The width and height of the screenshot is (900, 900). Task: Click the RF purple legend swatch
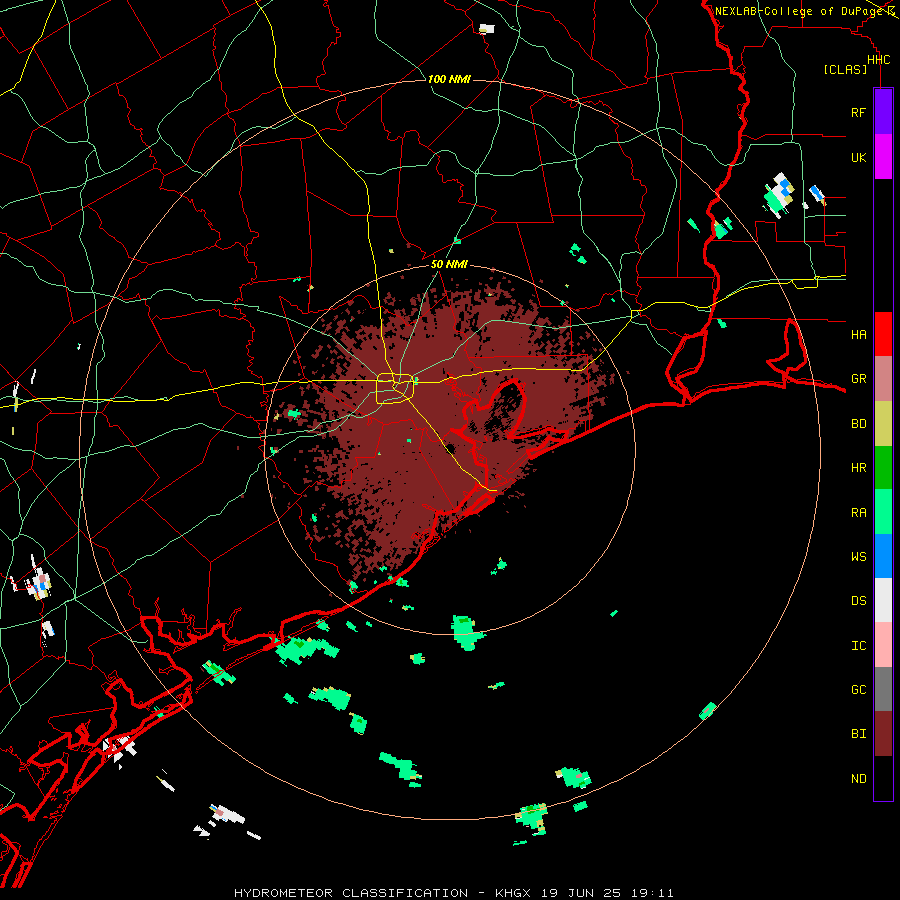click(x=883, y=112)
